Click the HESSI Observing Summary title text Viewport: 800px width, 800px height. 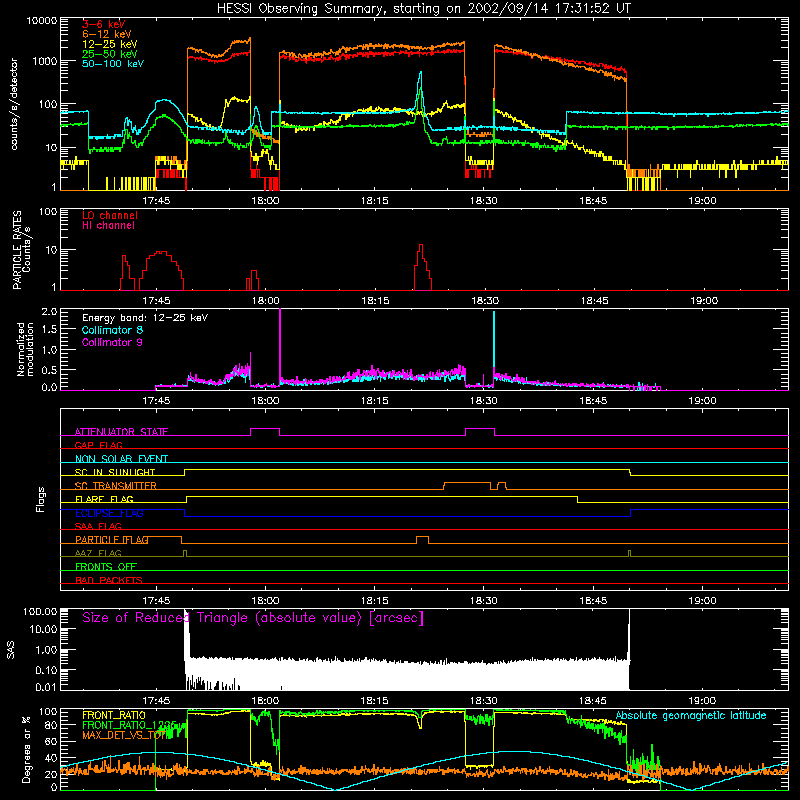(x=424, y=9)
